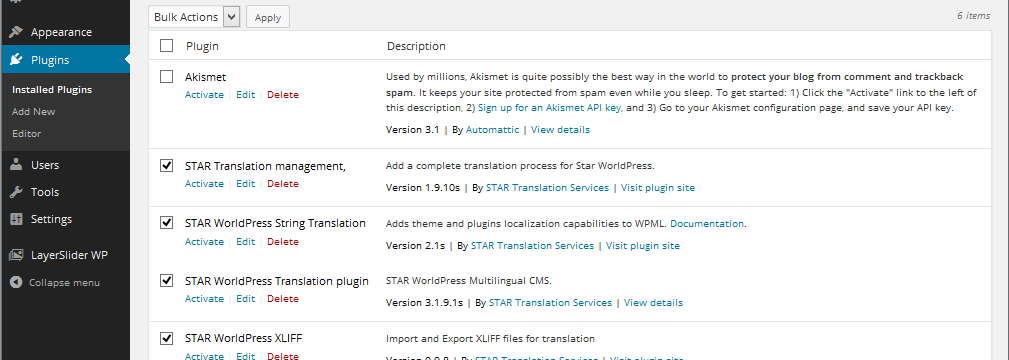Tick the Akismet plugin checkbox

pos(167,77)
